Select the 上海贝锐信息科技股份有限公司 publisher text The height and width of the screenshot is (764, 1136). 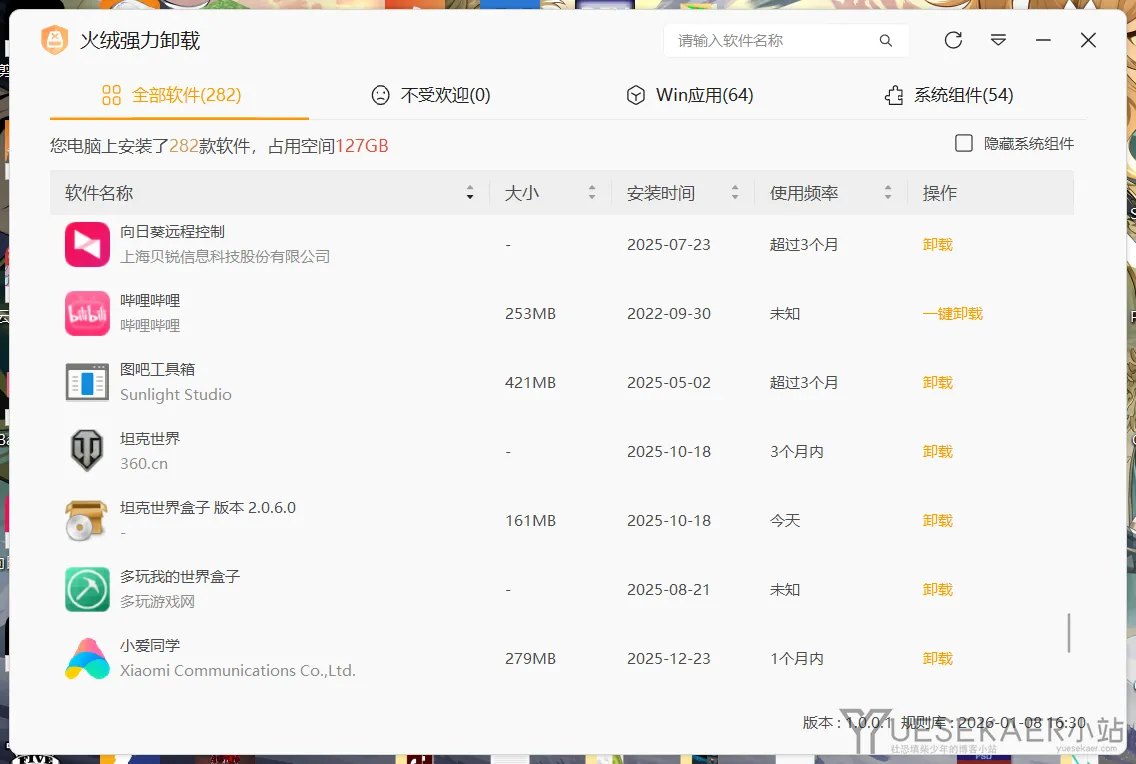coord(225,256)
